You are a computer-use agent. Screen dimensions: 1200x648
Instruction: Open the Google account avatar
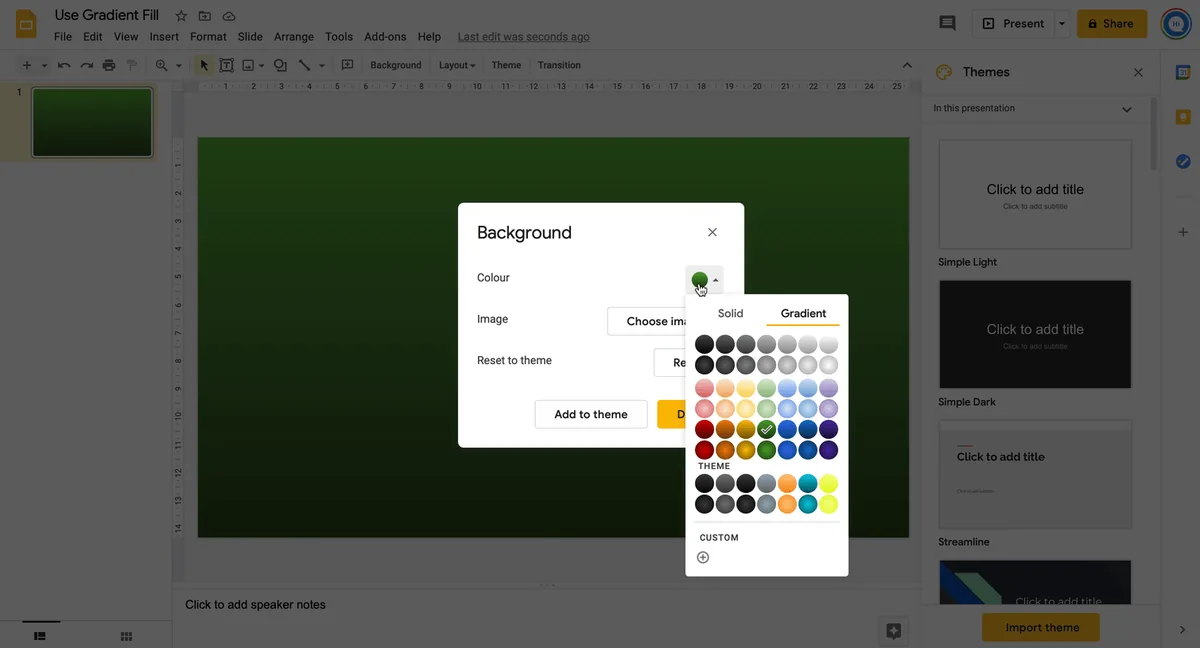coord(1176,24)
